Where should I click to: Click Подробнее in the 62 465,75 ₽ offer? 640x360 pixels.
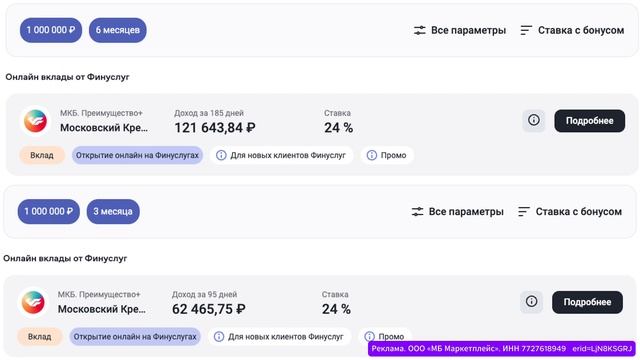587,302
